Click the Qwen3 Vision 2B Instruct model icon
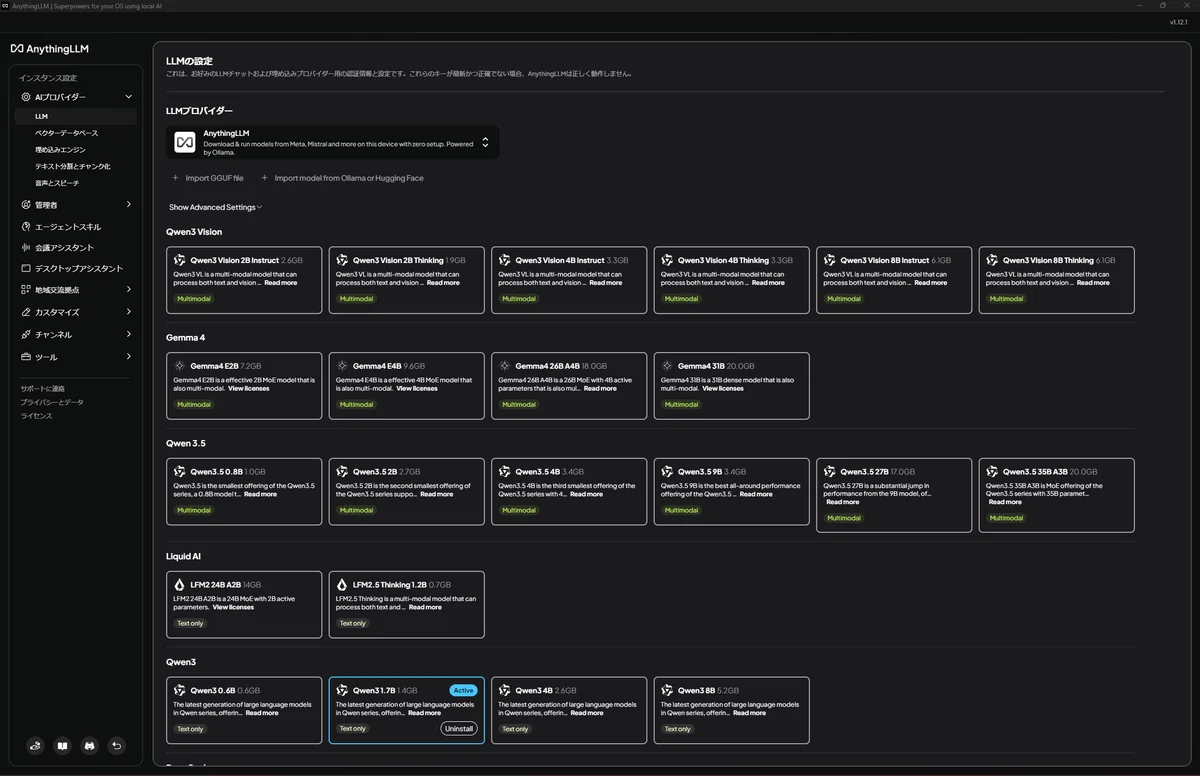Viewport: 1200px width, 776px height. [180, 260]
